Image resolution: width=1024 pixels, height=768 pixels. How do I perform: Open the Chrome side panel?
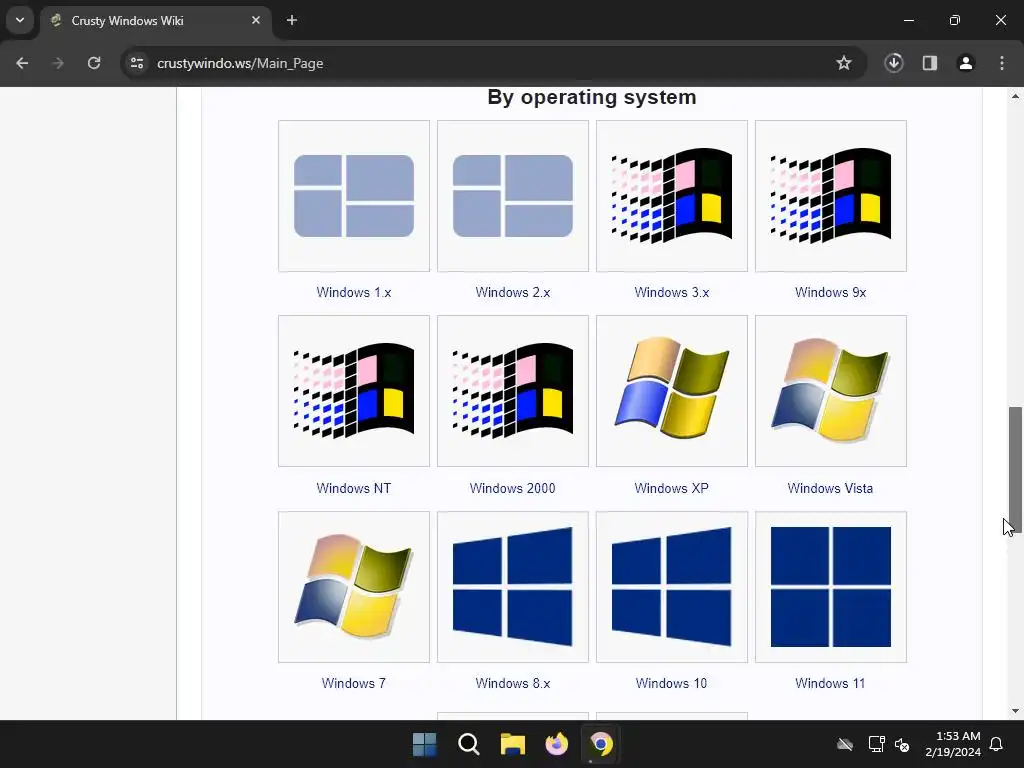(x=930, y=63)
